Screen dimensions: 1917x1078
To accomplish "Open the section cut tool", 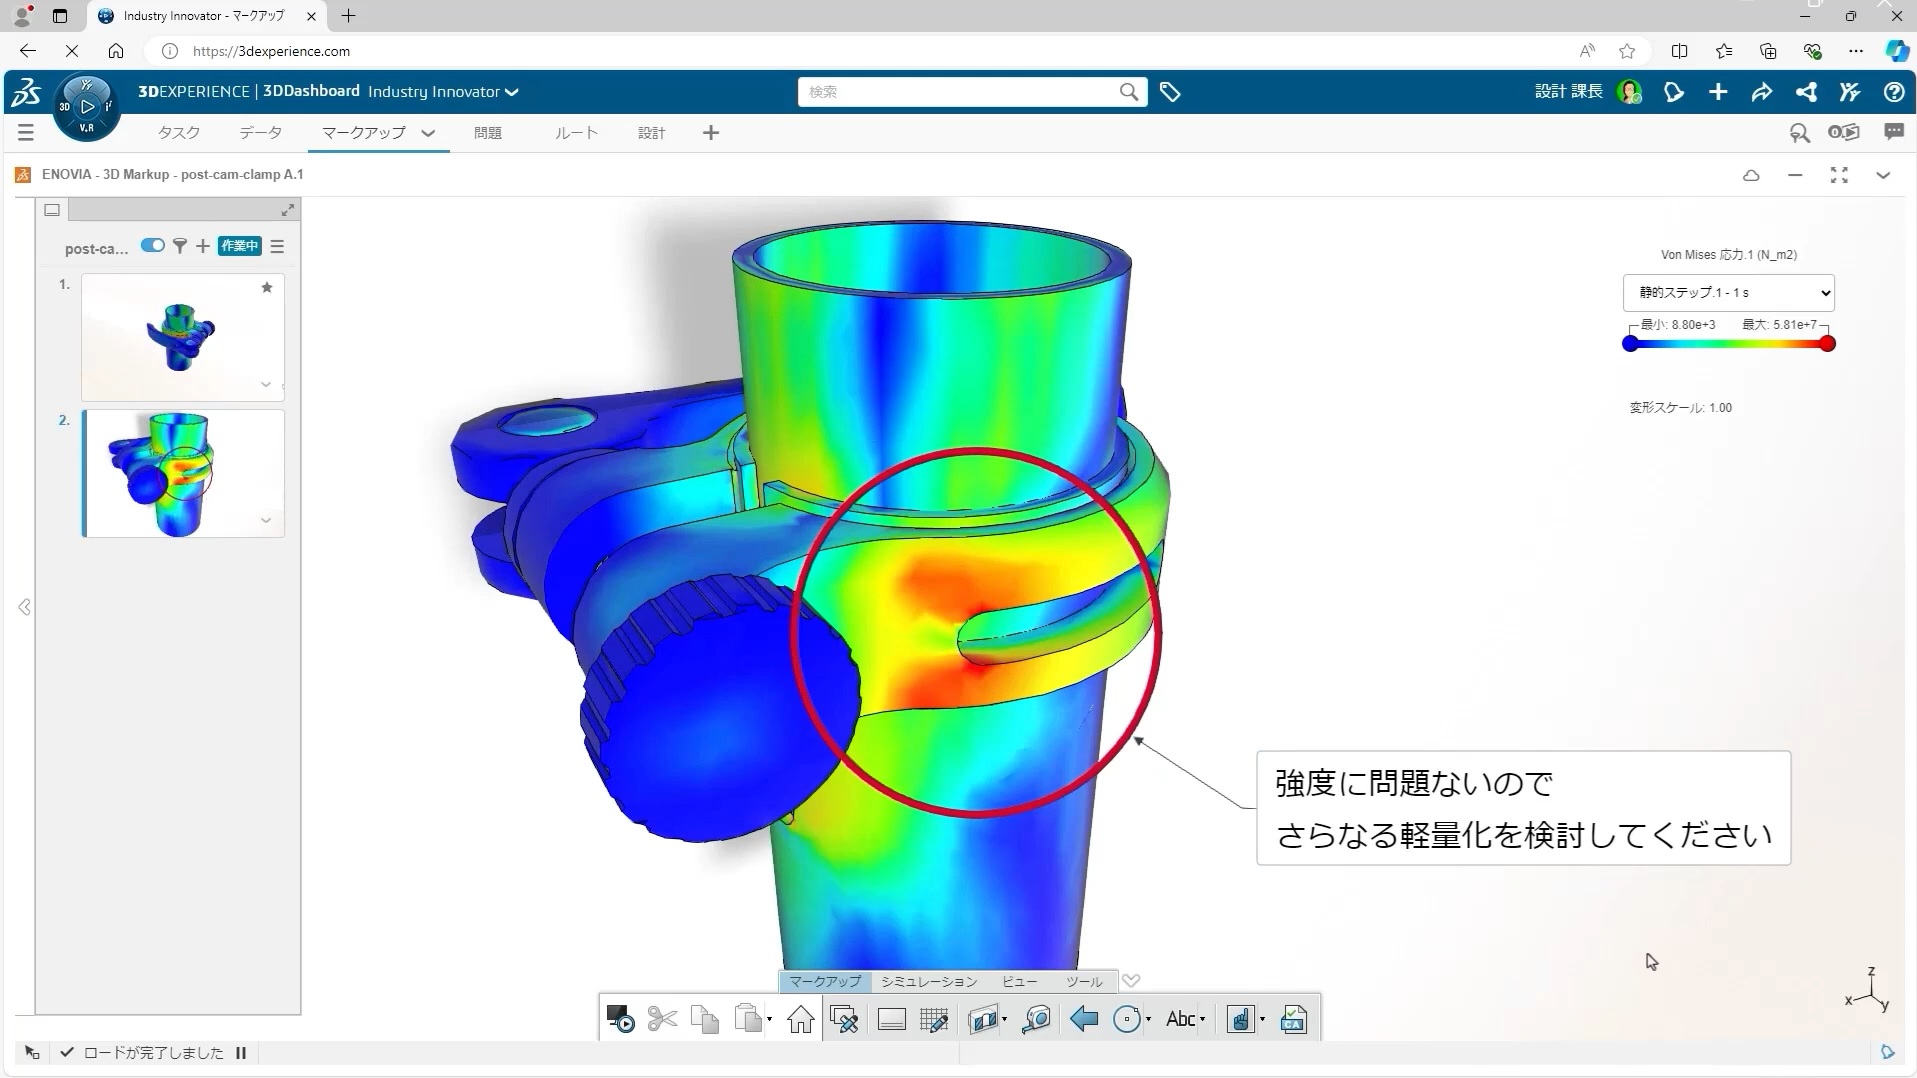I will pos(983,1019).
